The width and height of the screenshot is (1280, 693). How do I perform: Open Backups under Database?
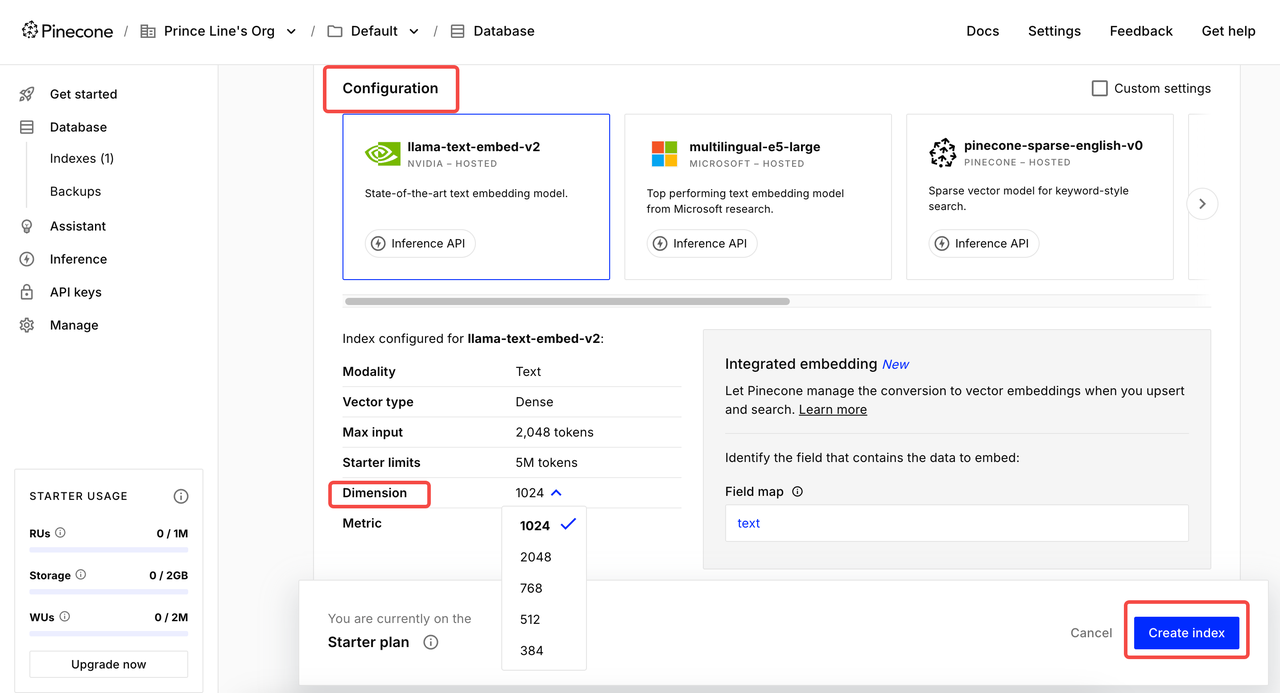pyautogui.click(x=76, y=191)
